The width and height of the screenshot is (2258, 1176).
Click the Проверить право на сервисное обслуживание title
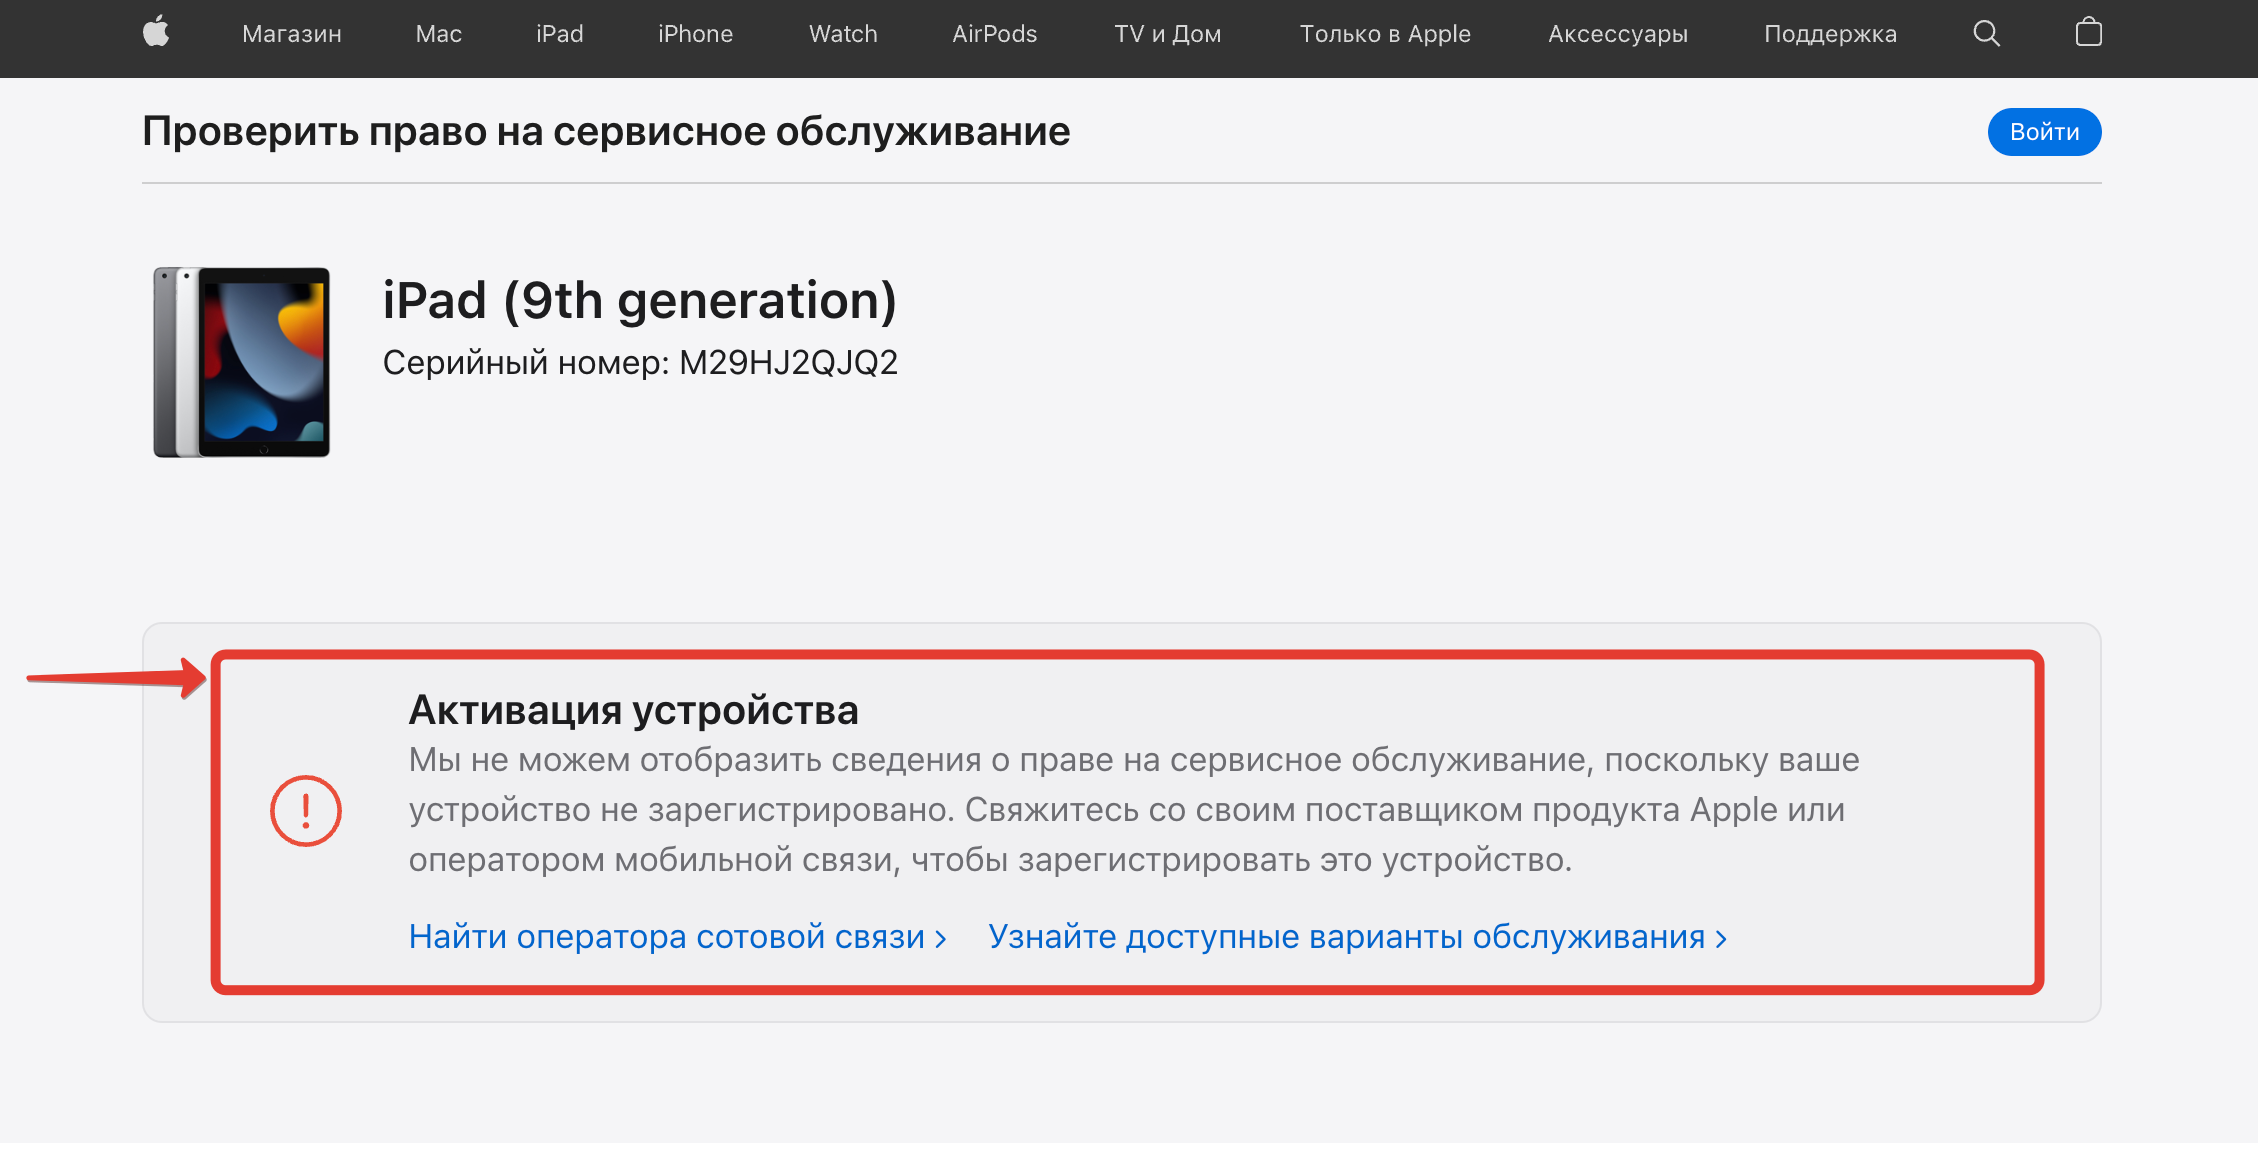606,132
